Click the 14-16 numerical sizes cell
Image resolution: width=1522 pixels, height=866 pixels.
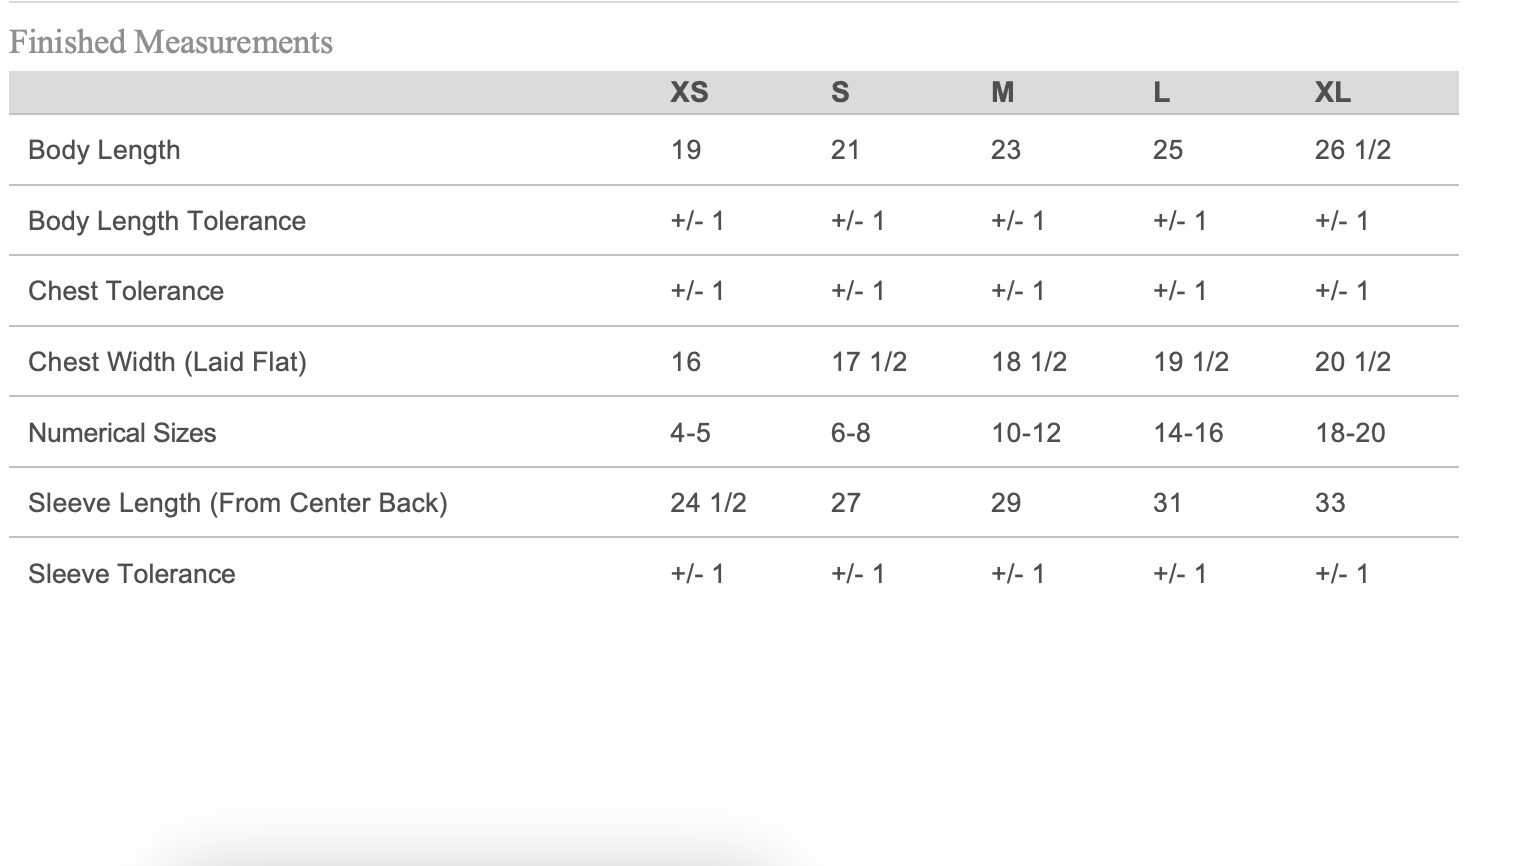pos(1188,433)
